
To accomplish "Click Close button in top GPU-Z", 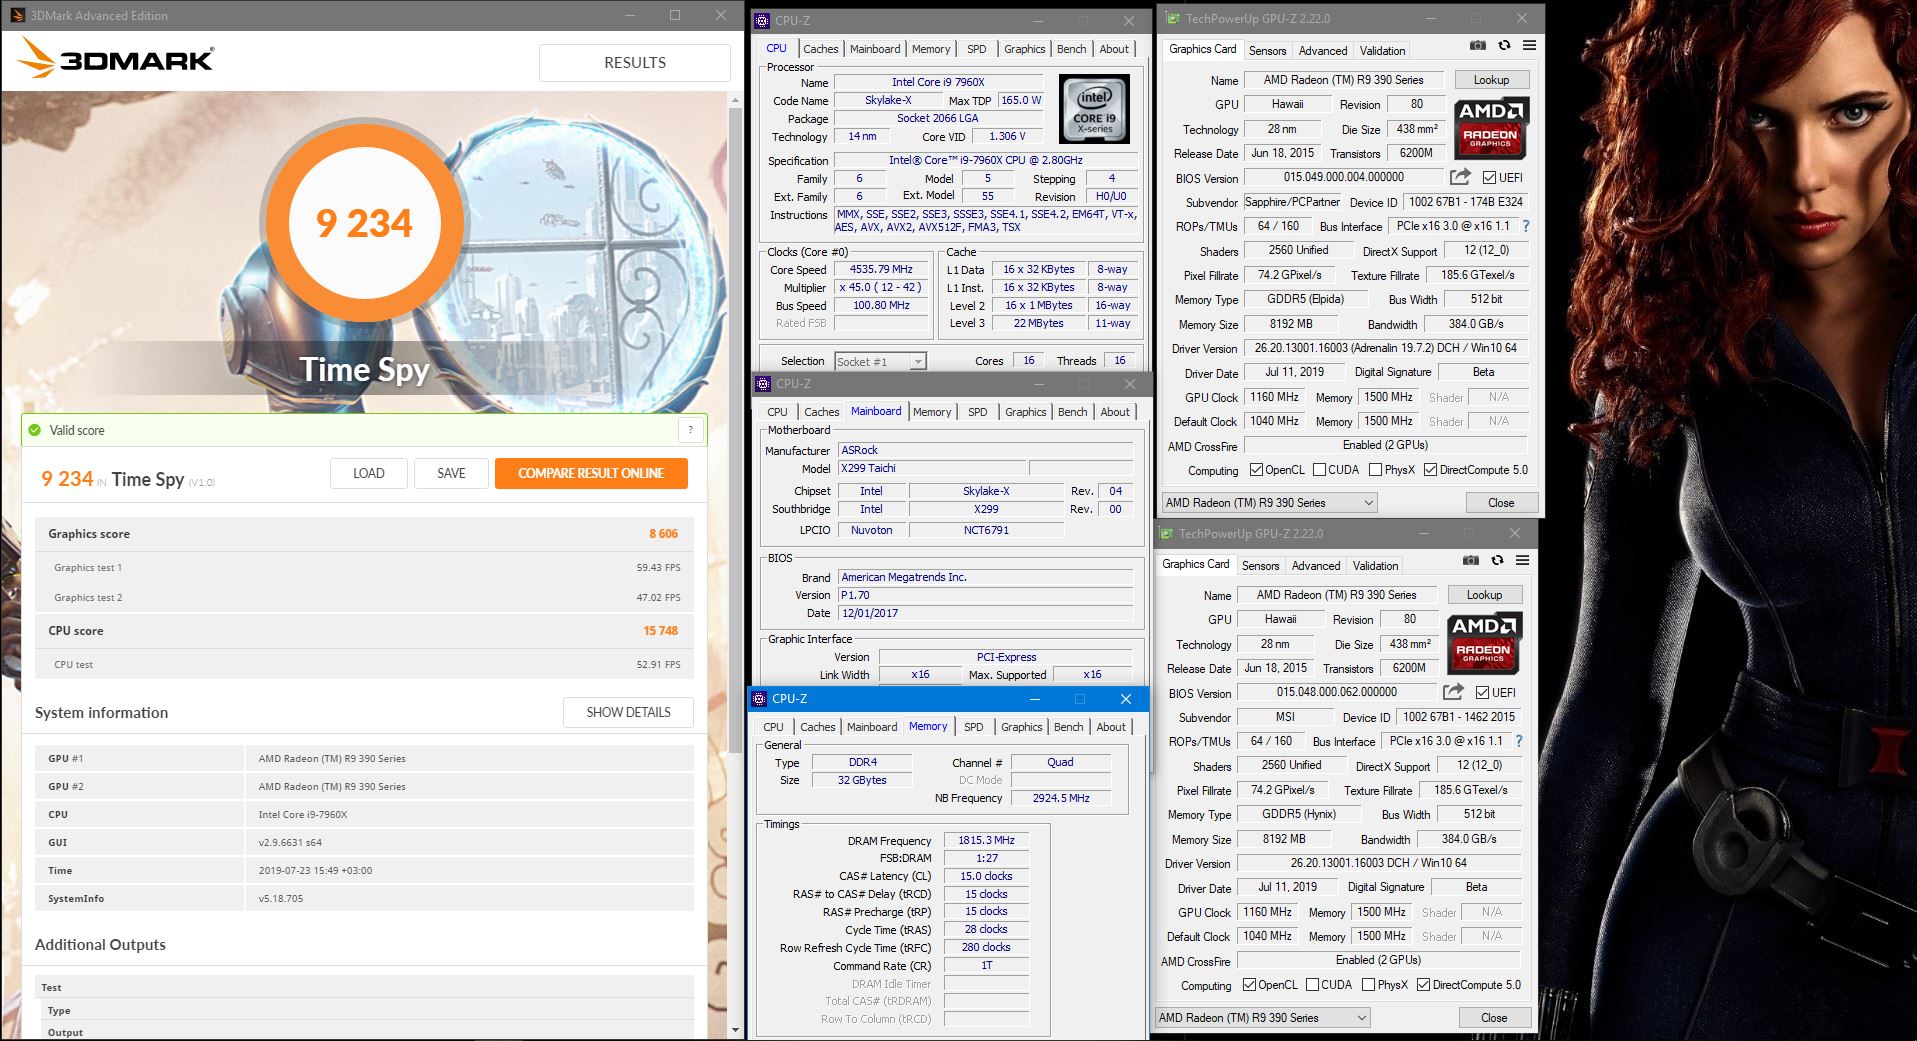I will click(x=1501, y=503).
